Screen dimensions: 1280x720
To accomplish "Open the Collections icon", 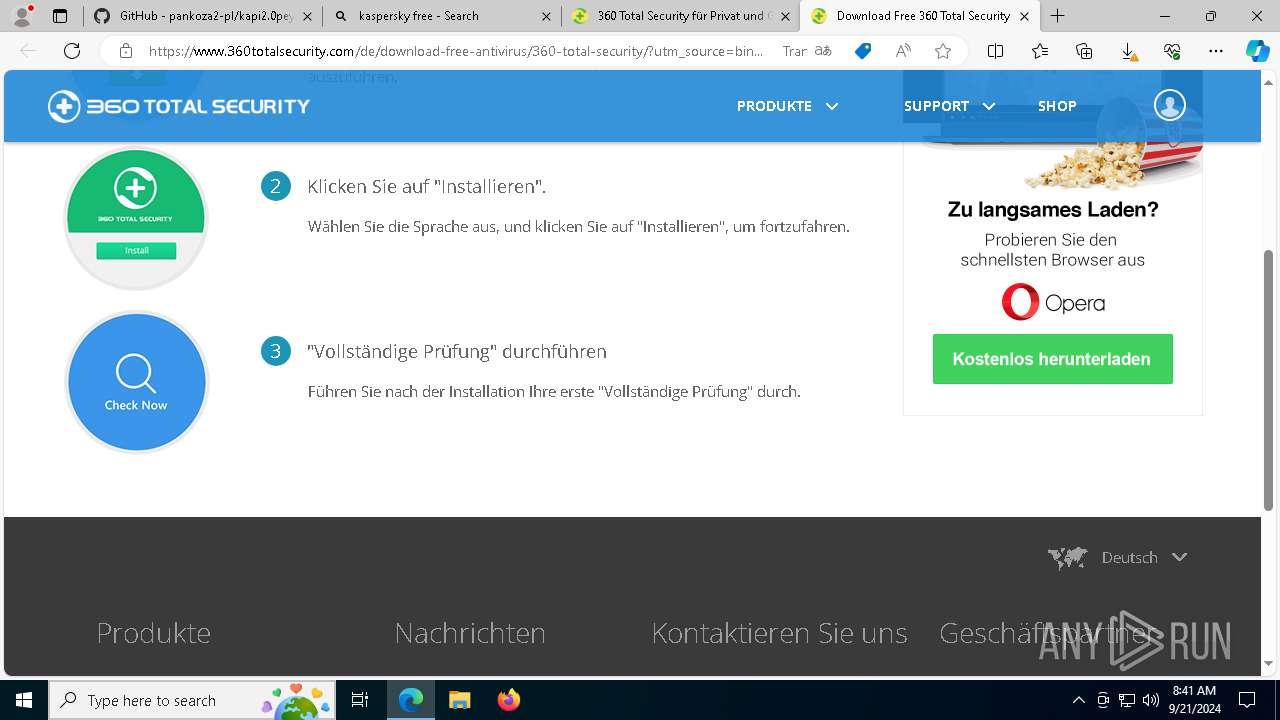I will tap(1084, 51).
